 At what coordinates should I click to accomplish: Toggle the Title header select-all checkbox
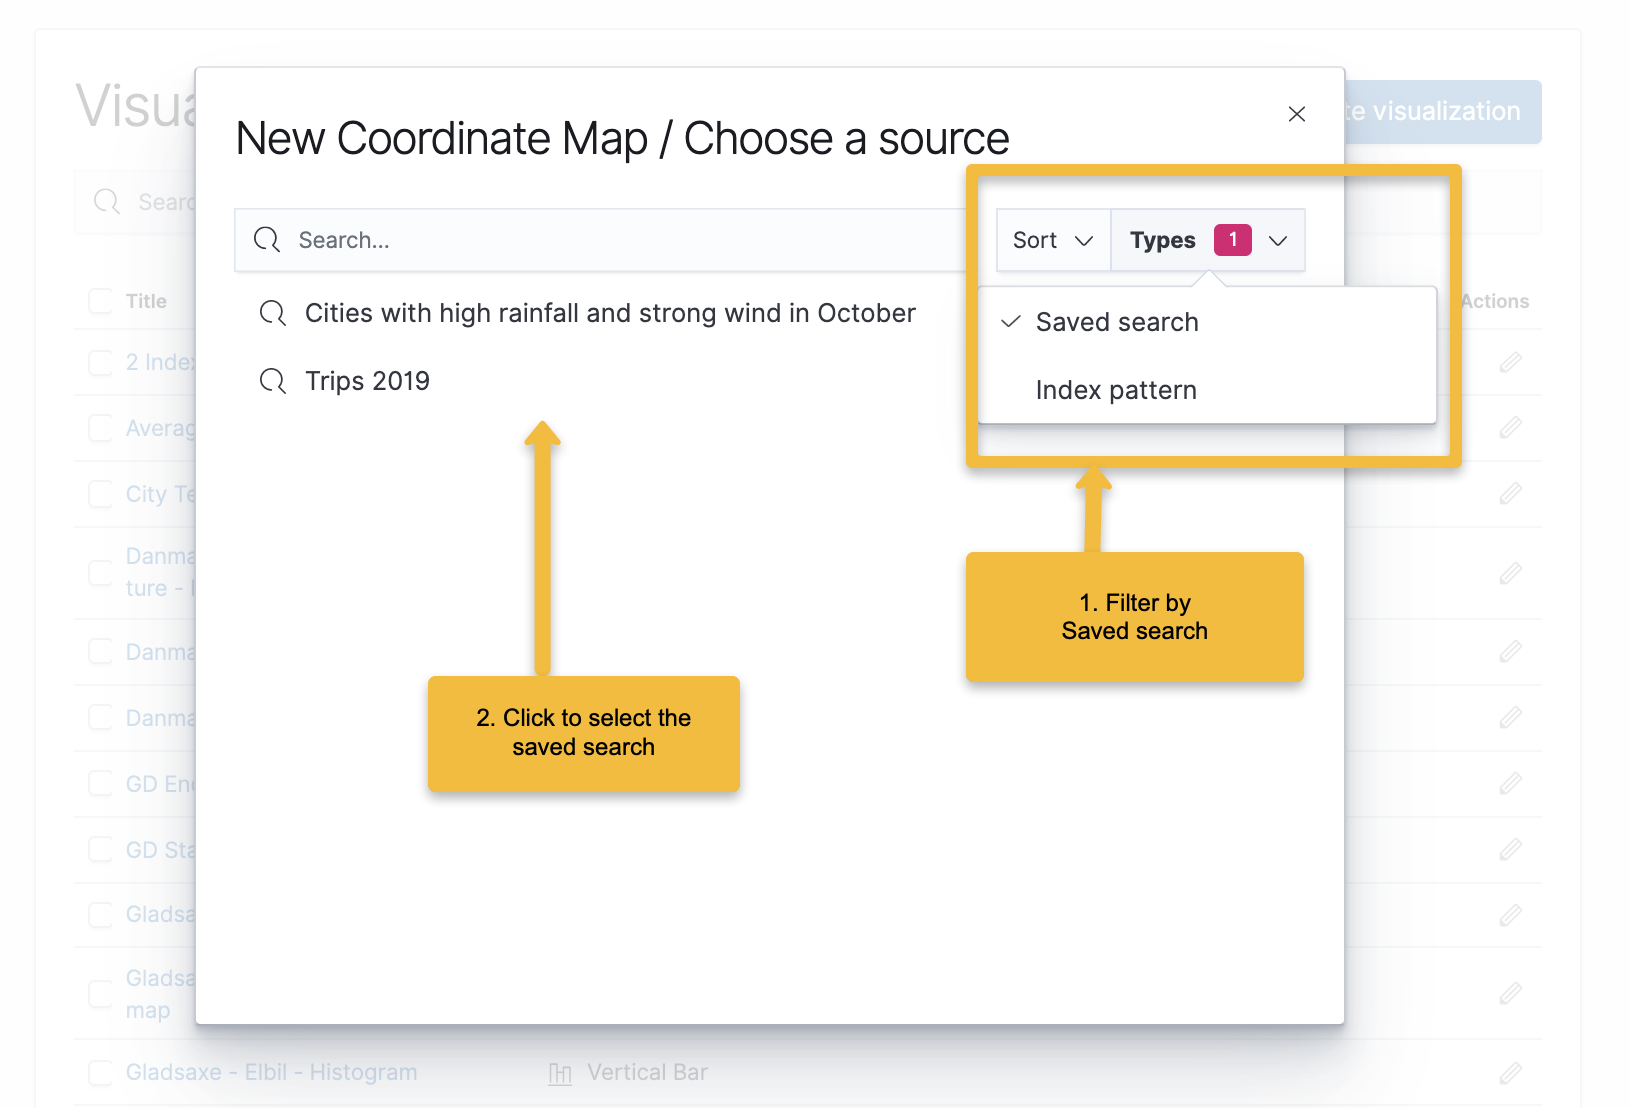pos(100,301)
